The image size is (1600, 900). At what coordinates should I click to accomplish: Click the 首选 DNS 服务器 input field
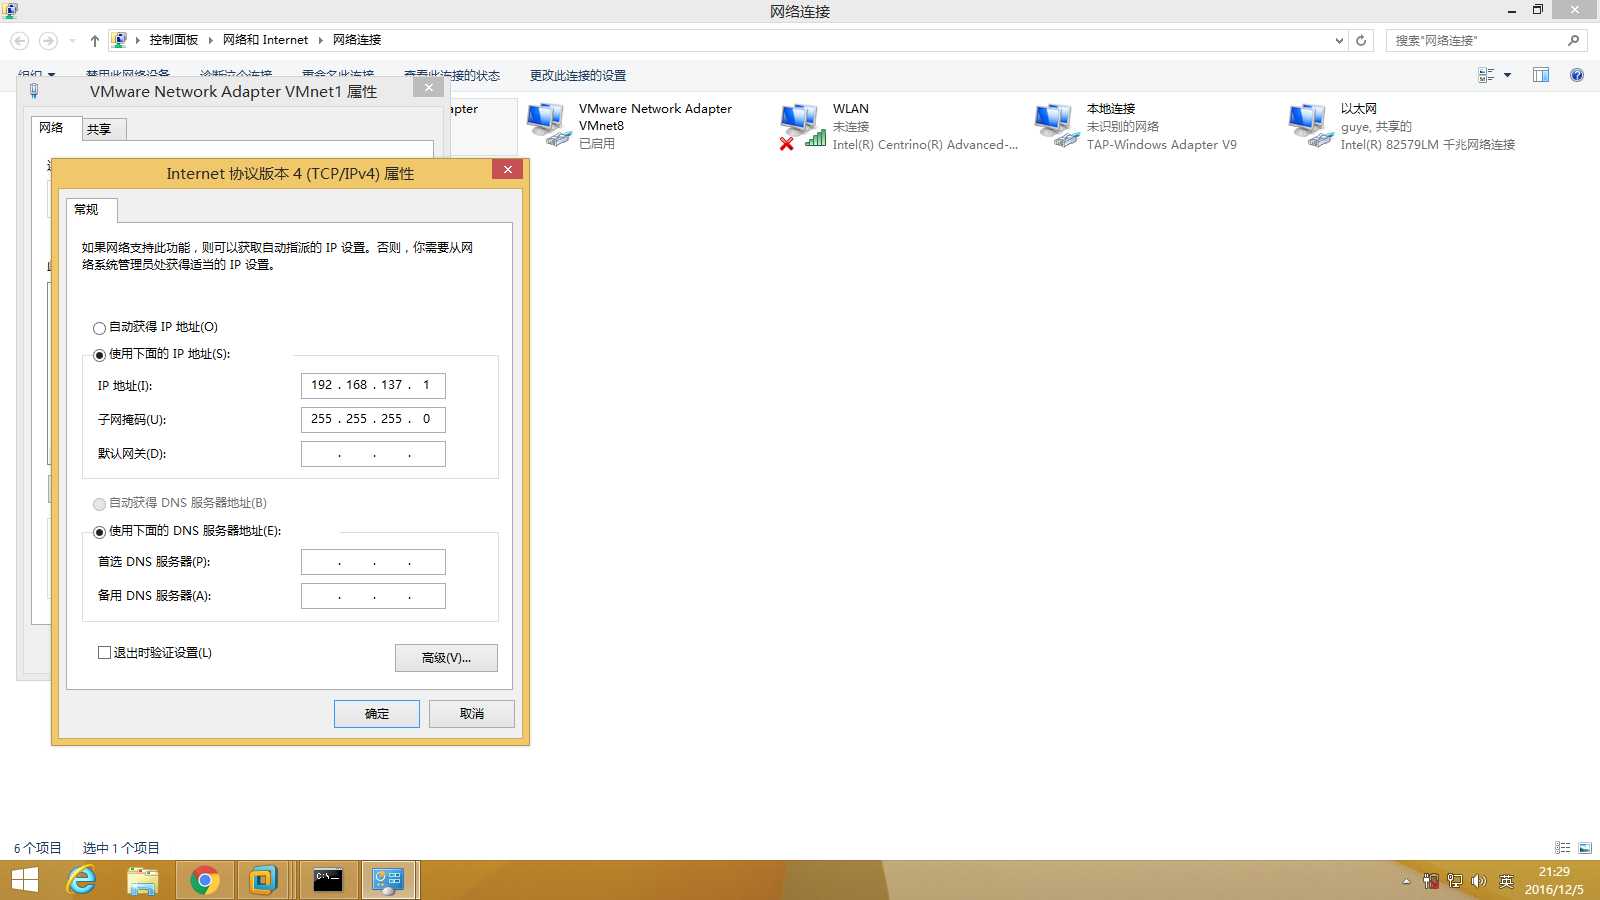tap(373, 562)
